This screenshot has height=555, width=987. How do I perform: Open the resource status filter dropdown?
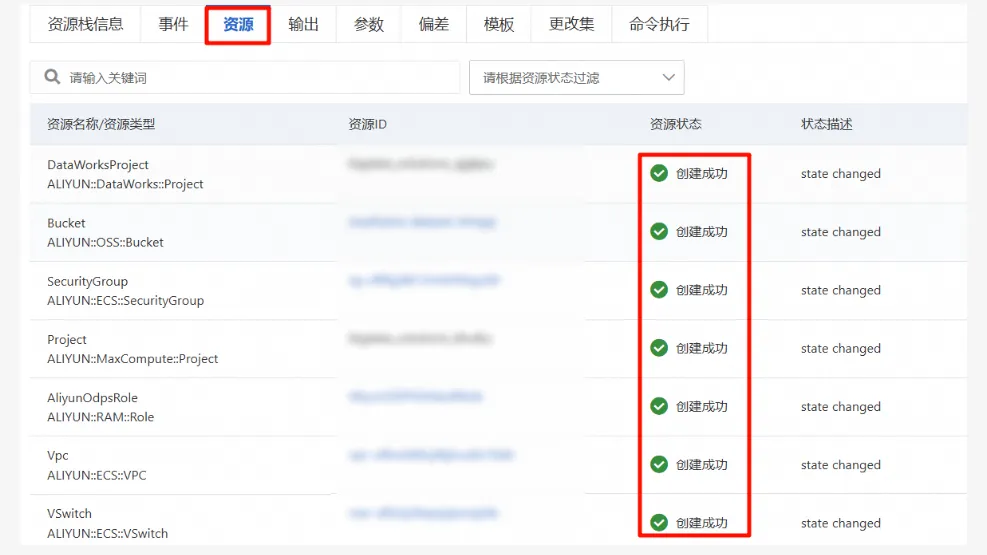tap(577, 77)
